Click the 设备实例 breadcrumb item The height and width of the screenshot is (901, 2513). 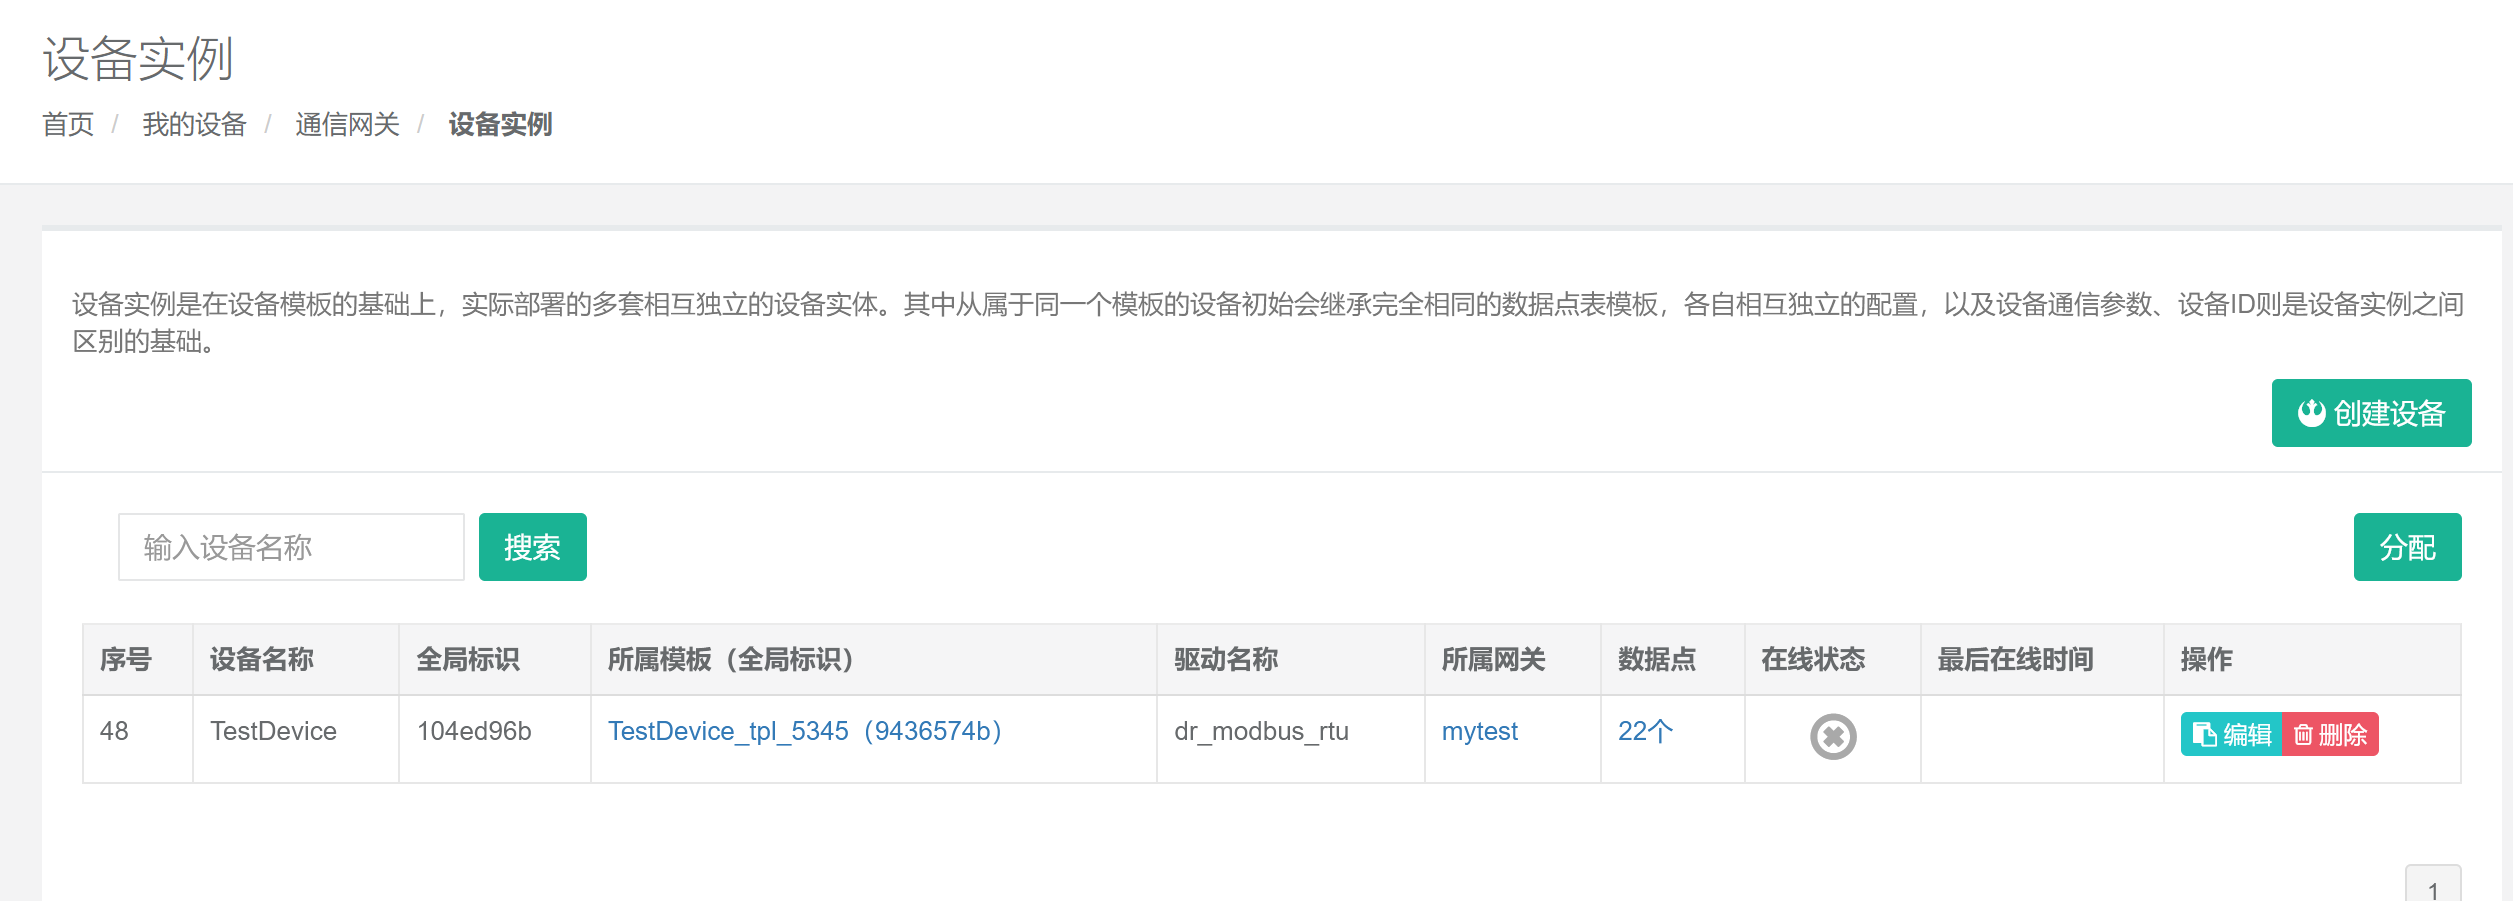500,124
